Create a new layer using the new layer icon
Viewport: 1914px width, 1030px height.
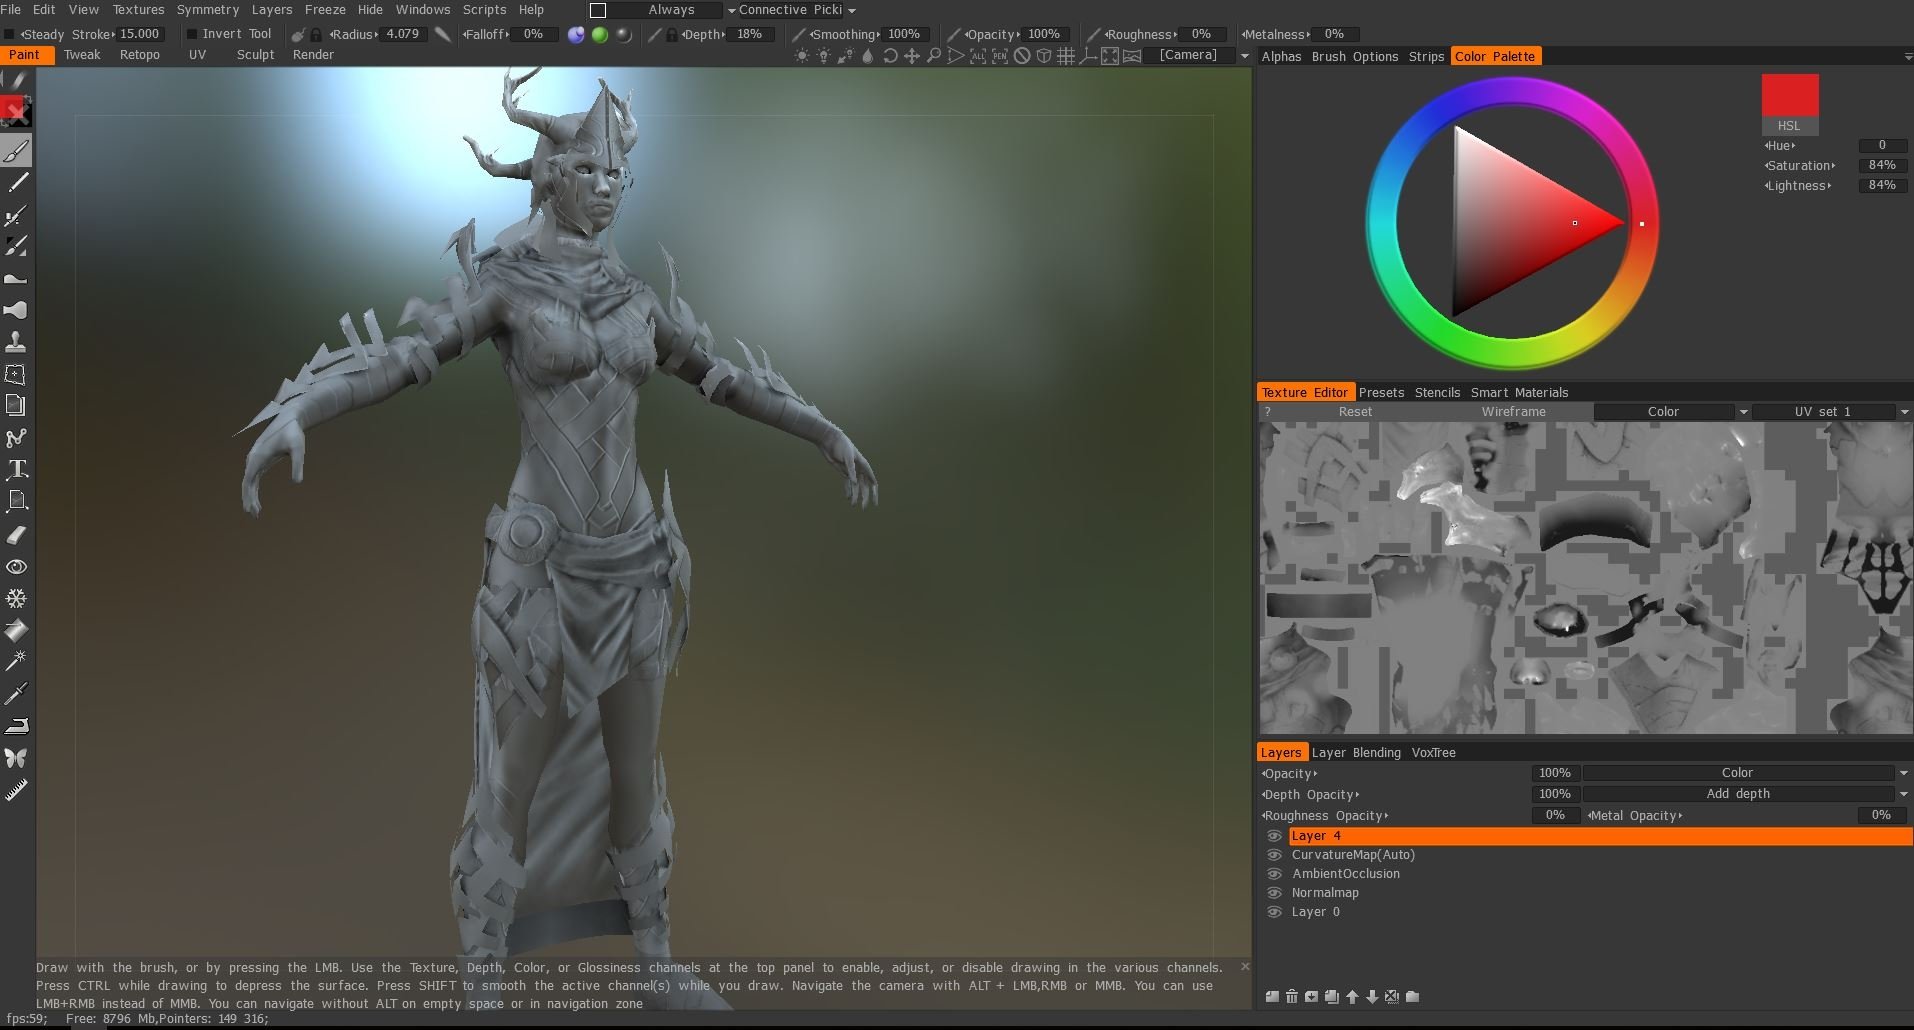(x=1272, y=997)
